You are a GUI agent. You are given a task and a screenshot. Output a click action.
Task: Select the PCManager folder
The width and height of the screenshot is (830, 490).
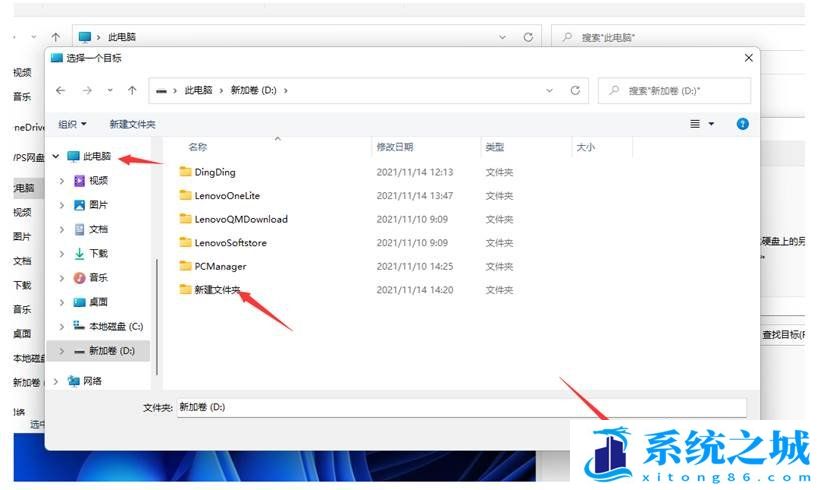pyautogui.click(x=219, y=266)
